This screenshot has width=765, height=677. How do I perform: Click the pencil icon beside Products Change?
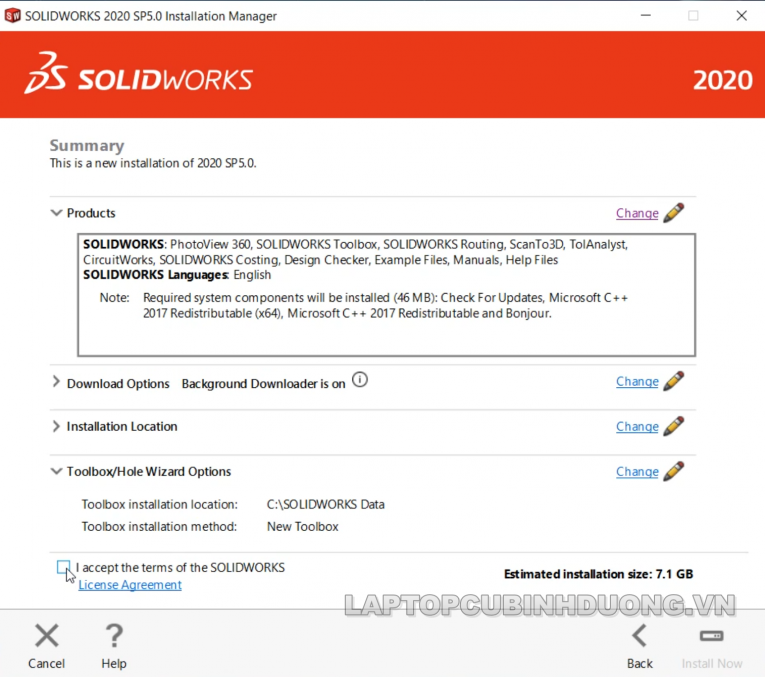[674, 213]
